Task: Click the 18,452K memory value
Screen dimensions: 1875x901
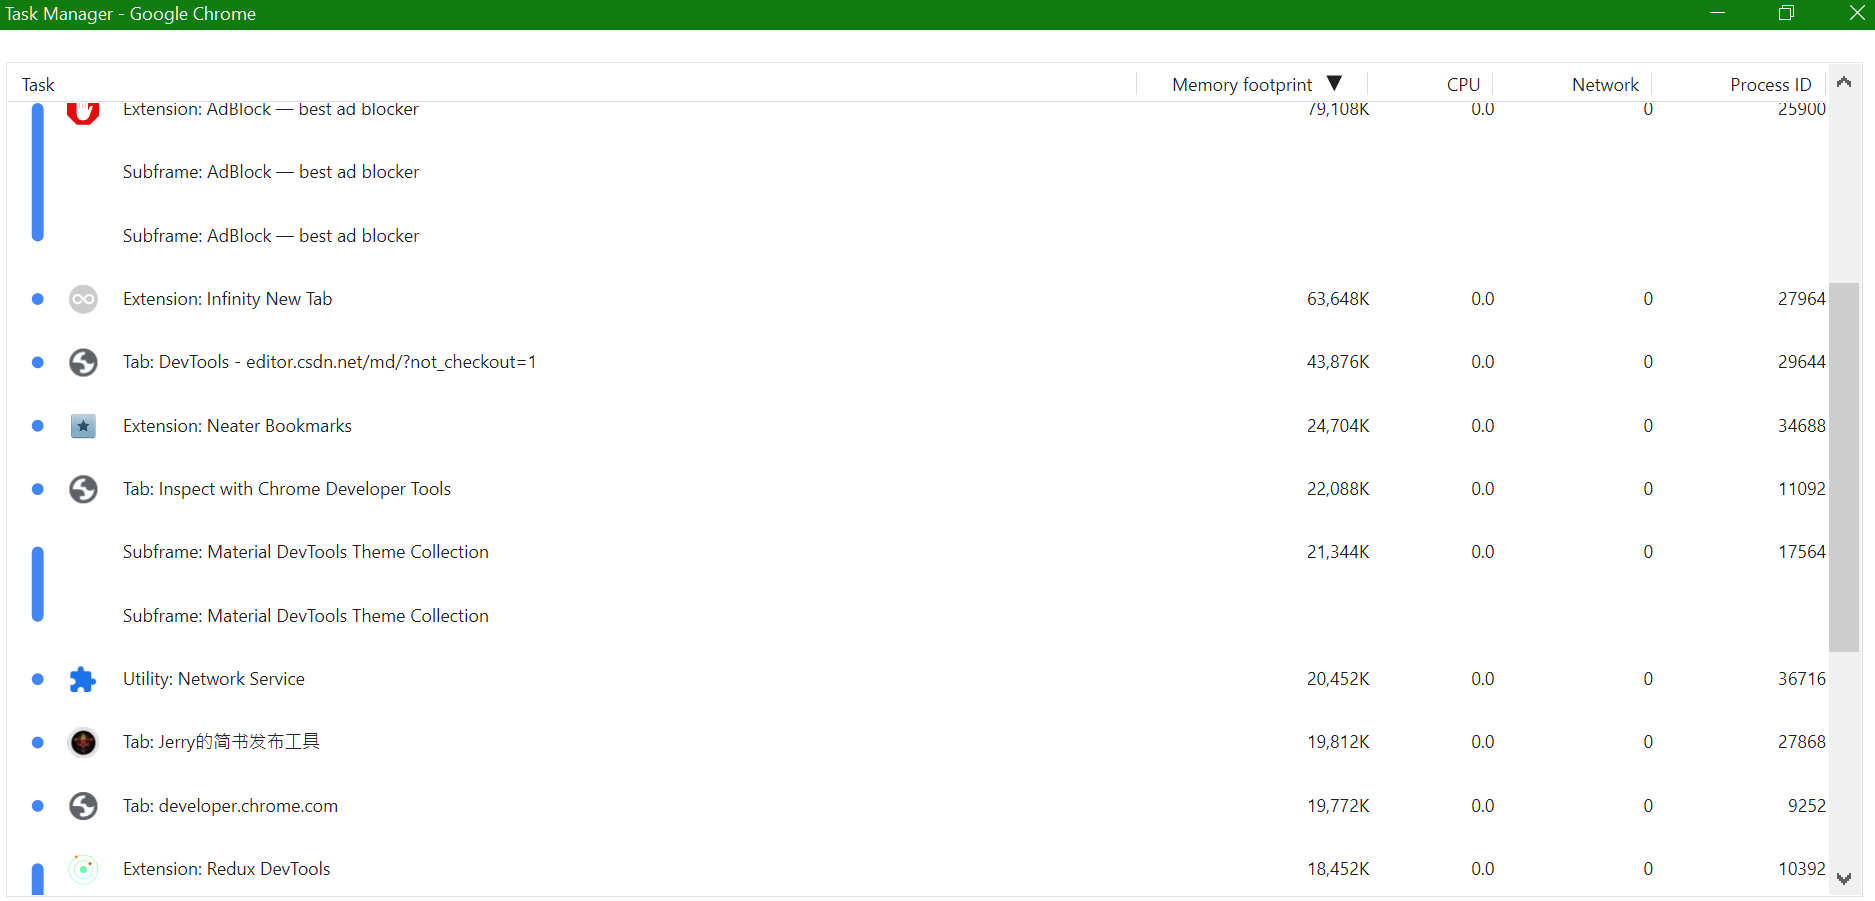Action: [1338, 869]
